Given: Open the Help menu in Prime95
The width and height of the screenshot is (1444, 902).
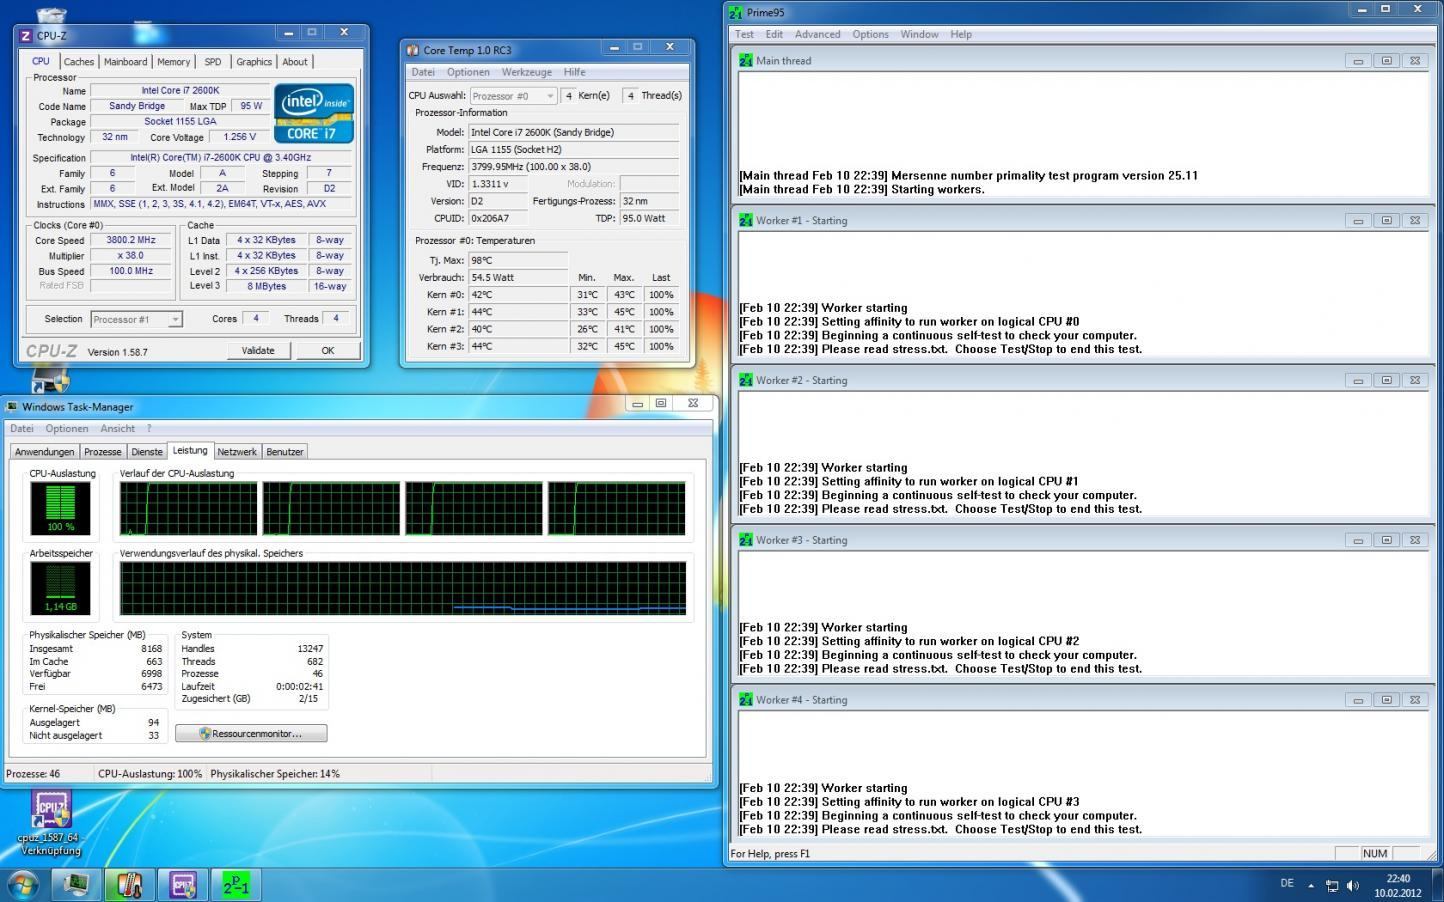Looking at the screenshot, I should tap(961, 34).
